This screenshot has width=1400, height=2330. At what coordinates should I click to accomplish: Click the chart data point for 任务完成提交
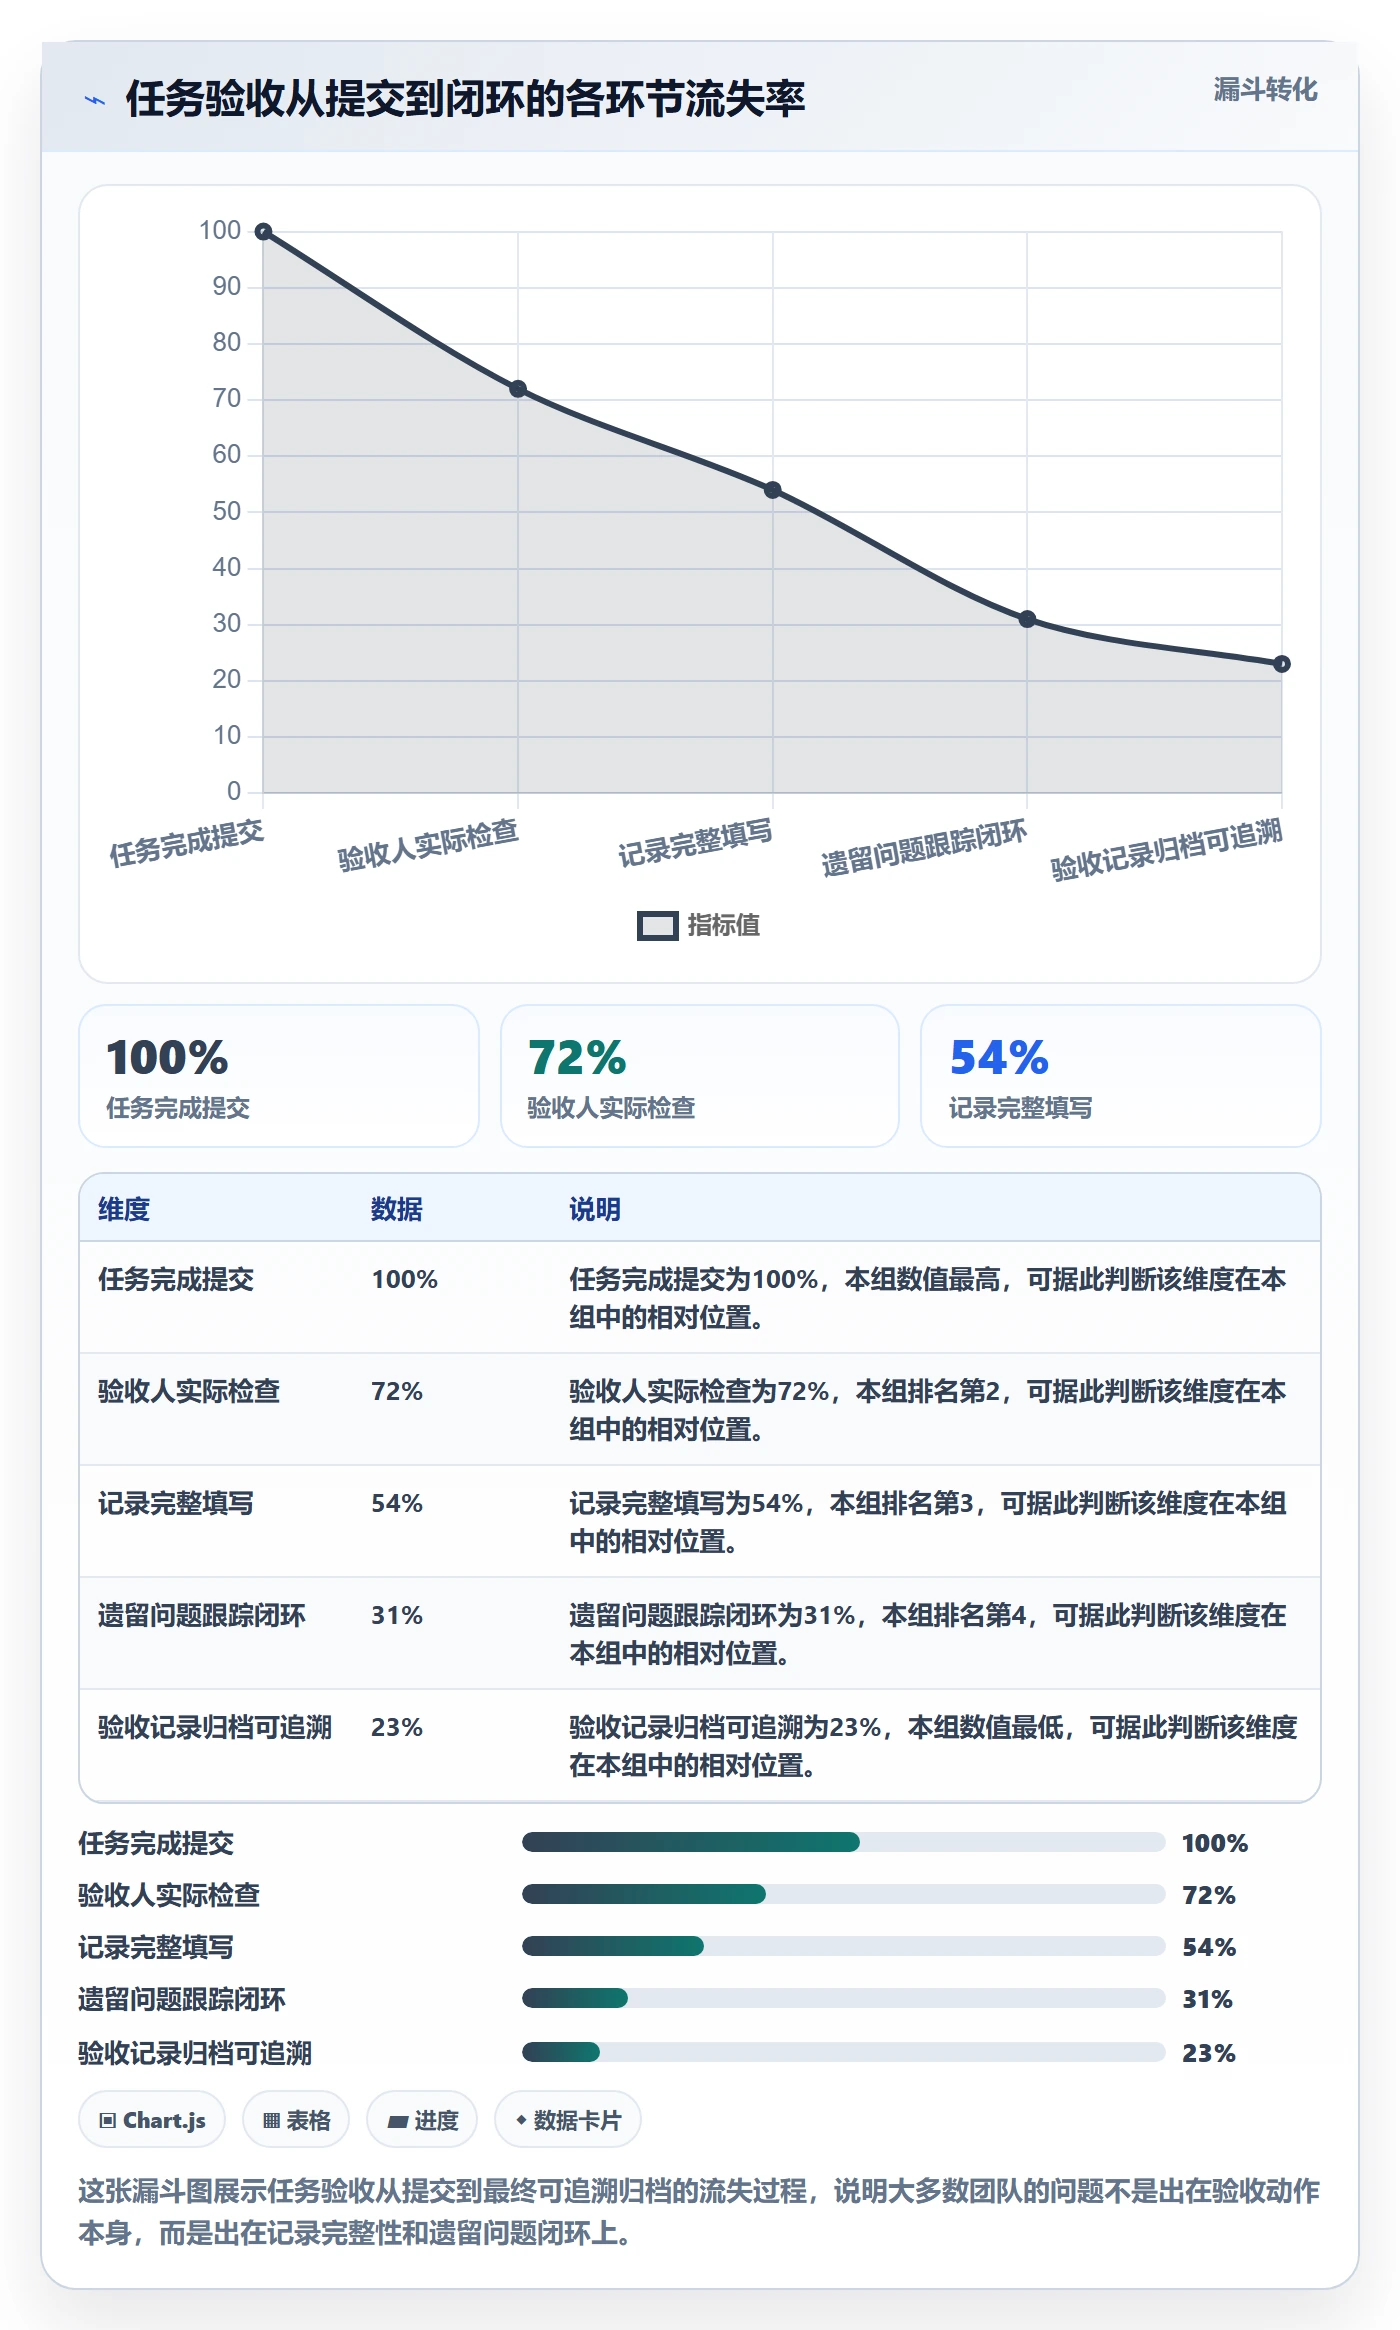(x=263, y=232)
